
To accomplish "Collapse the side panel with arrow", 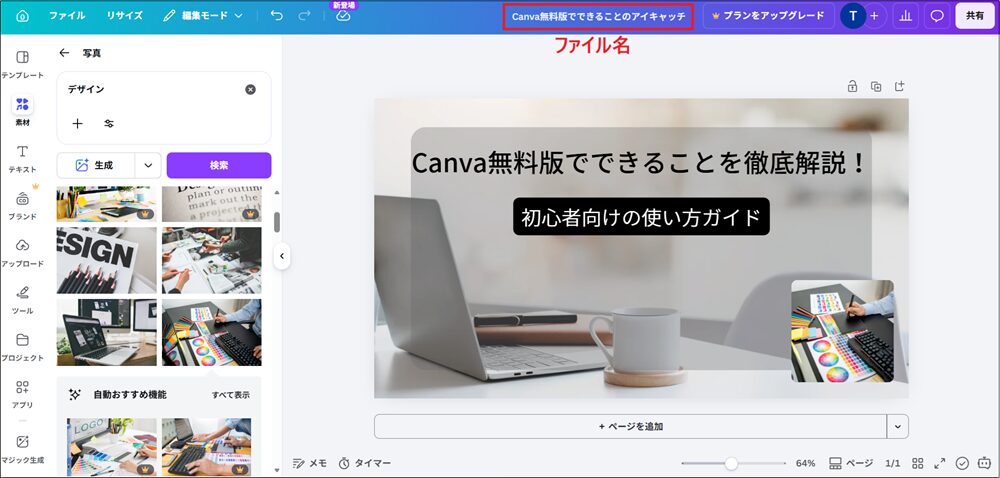I will tap(281, 256).
